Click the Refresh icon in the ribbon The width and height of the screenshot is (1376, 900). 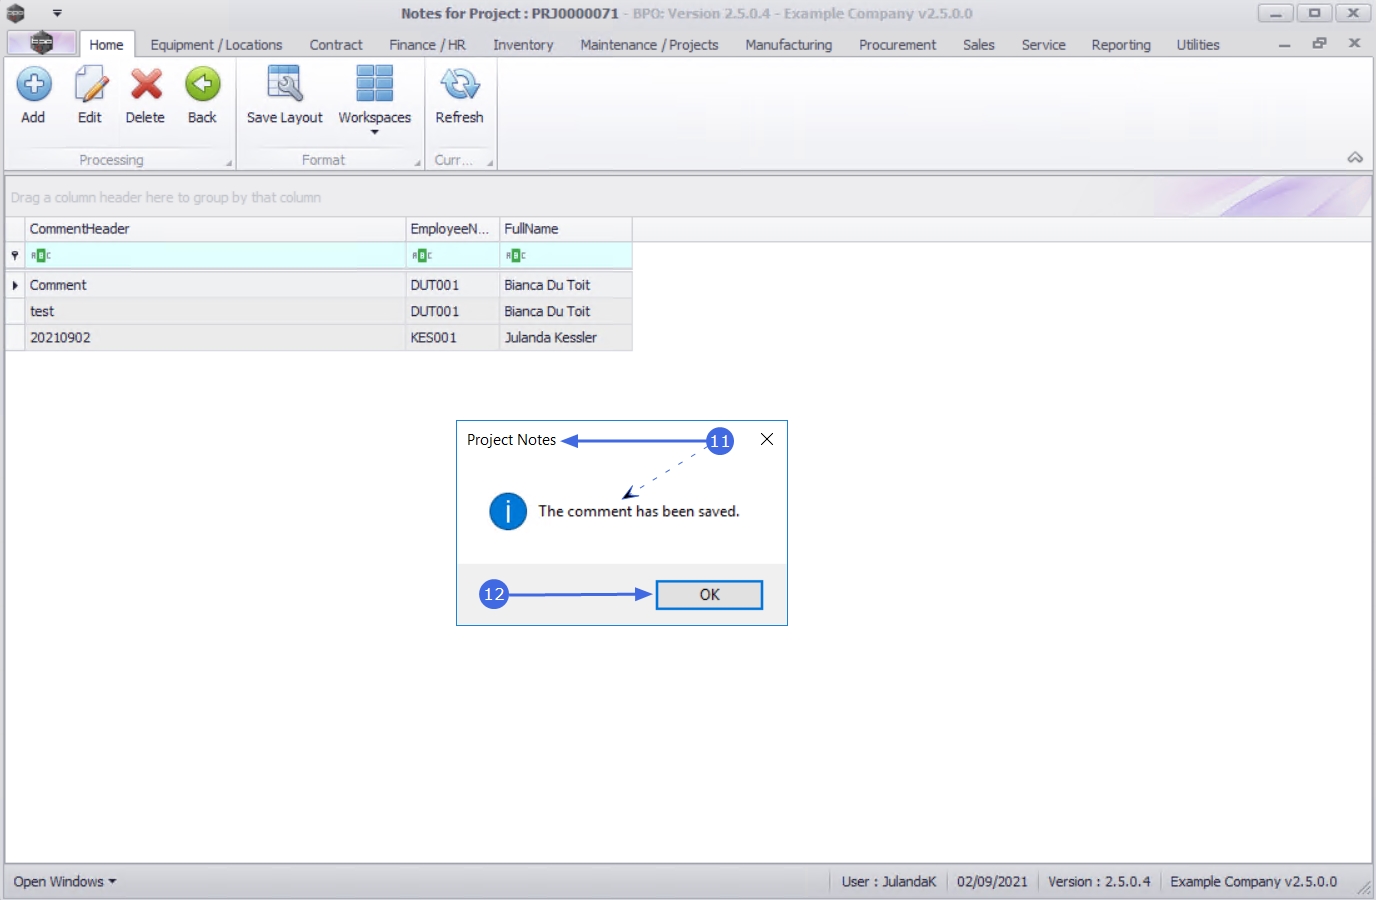coord(460,85)
